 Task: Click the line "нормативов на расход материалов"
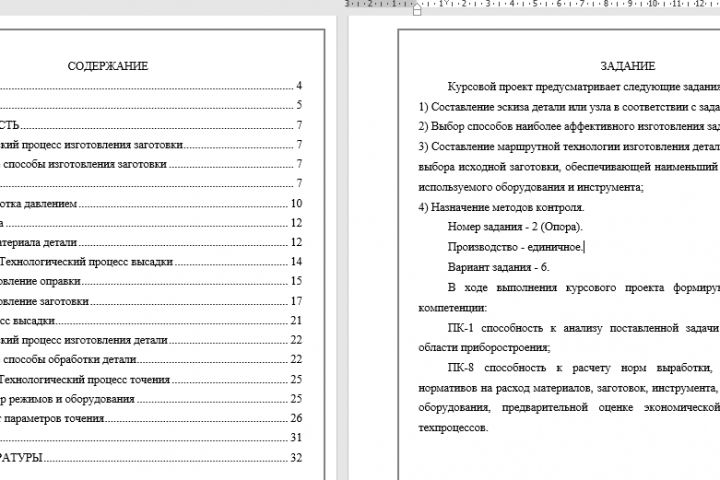pyautogui.click(x=569, y=388)
